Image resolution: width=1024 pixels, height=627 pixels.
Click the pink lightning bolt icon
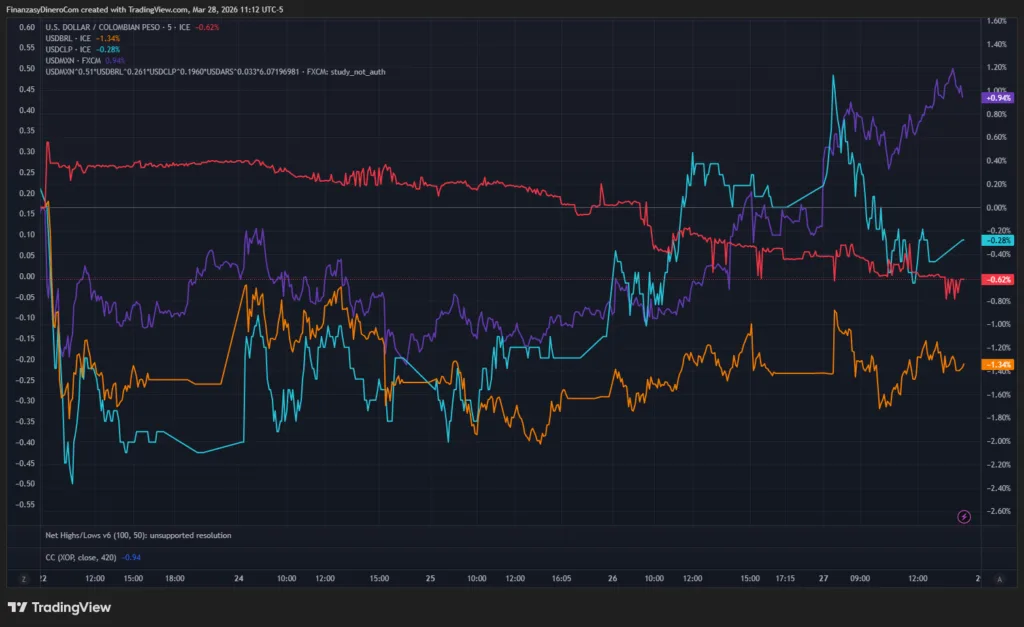964,516
